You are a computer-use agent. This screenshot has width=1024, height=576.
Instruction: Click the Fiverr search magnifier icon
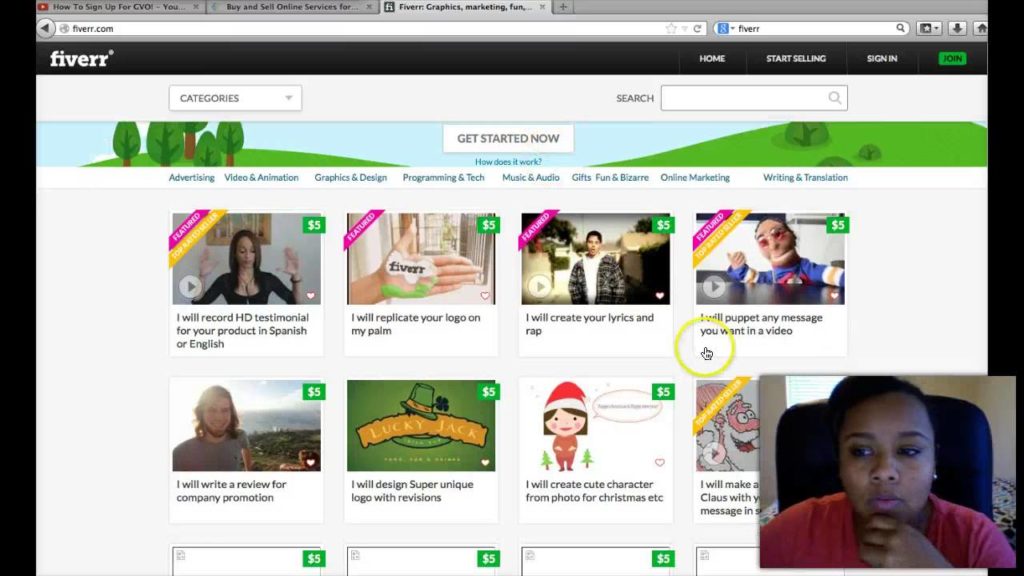click(835, 98)
